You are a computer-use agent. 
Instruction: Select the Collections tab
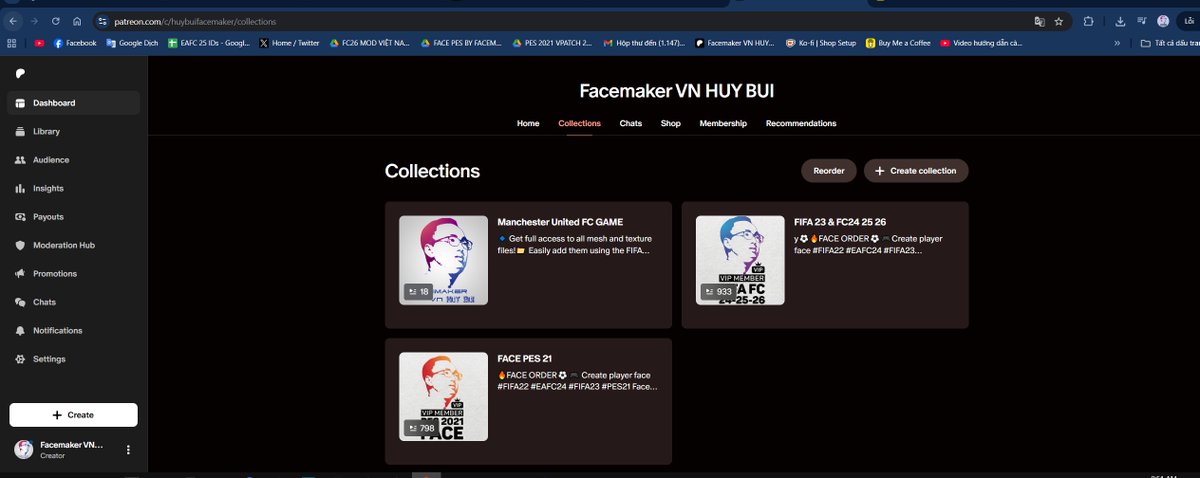[x=580, y=123]
